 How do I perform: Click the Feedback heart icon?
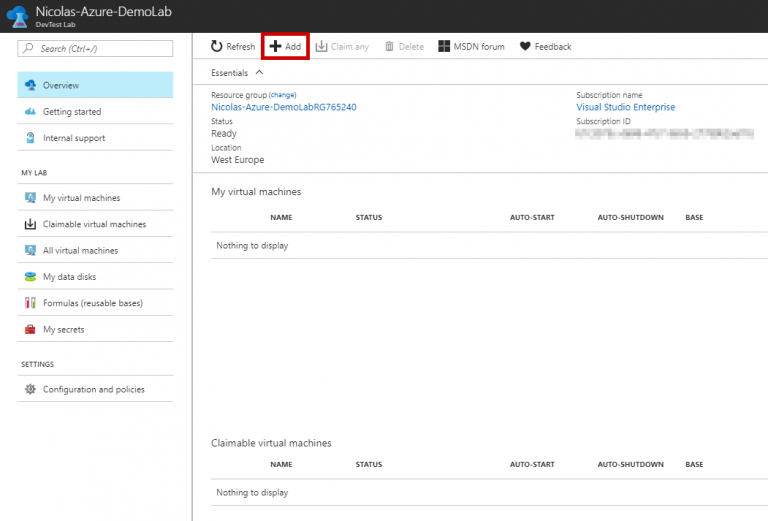coord(525,46)
